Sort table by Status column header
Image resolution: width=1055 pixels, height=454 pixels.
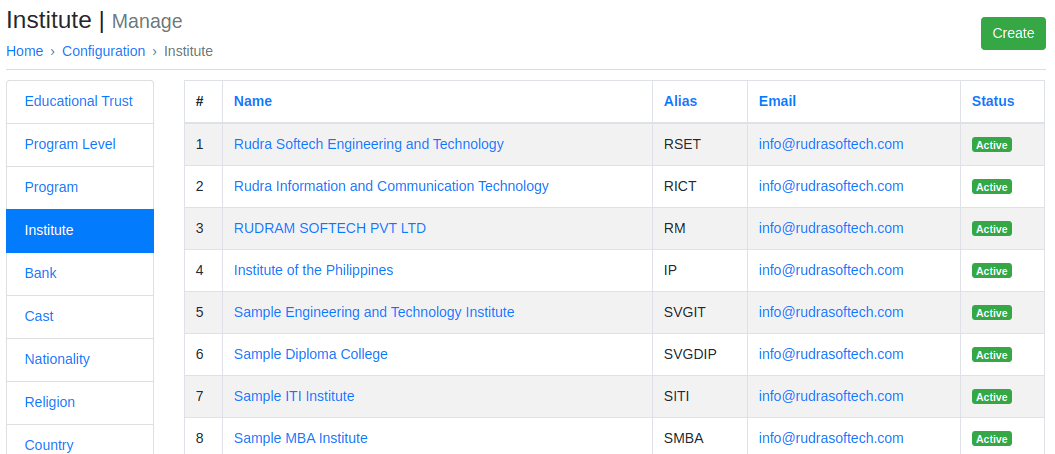(x=992, y=101)
